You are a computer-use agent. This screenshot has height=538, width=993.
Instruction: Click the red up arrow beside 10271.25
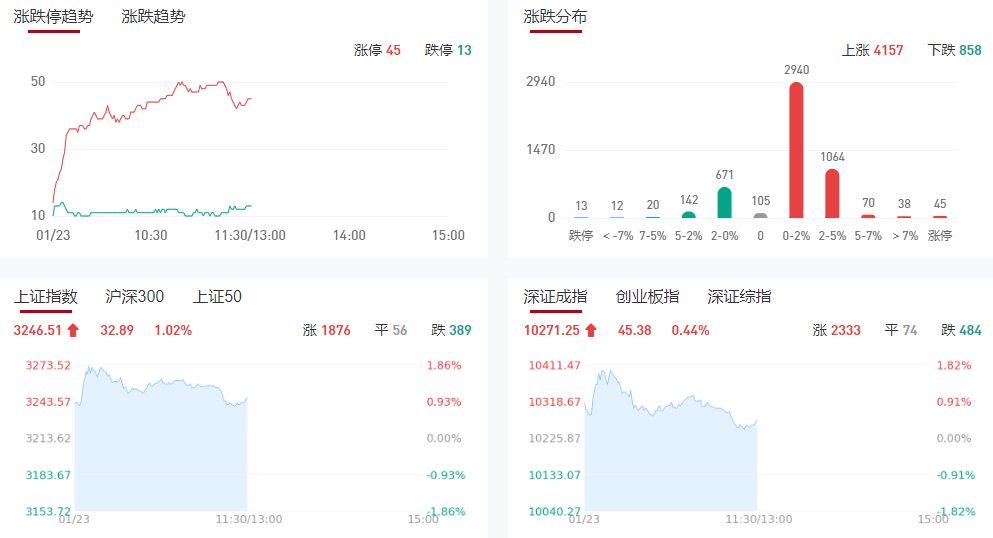pyautogui.click(x=591, y=330)
